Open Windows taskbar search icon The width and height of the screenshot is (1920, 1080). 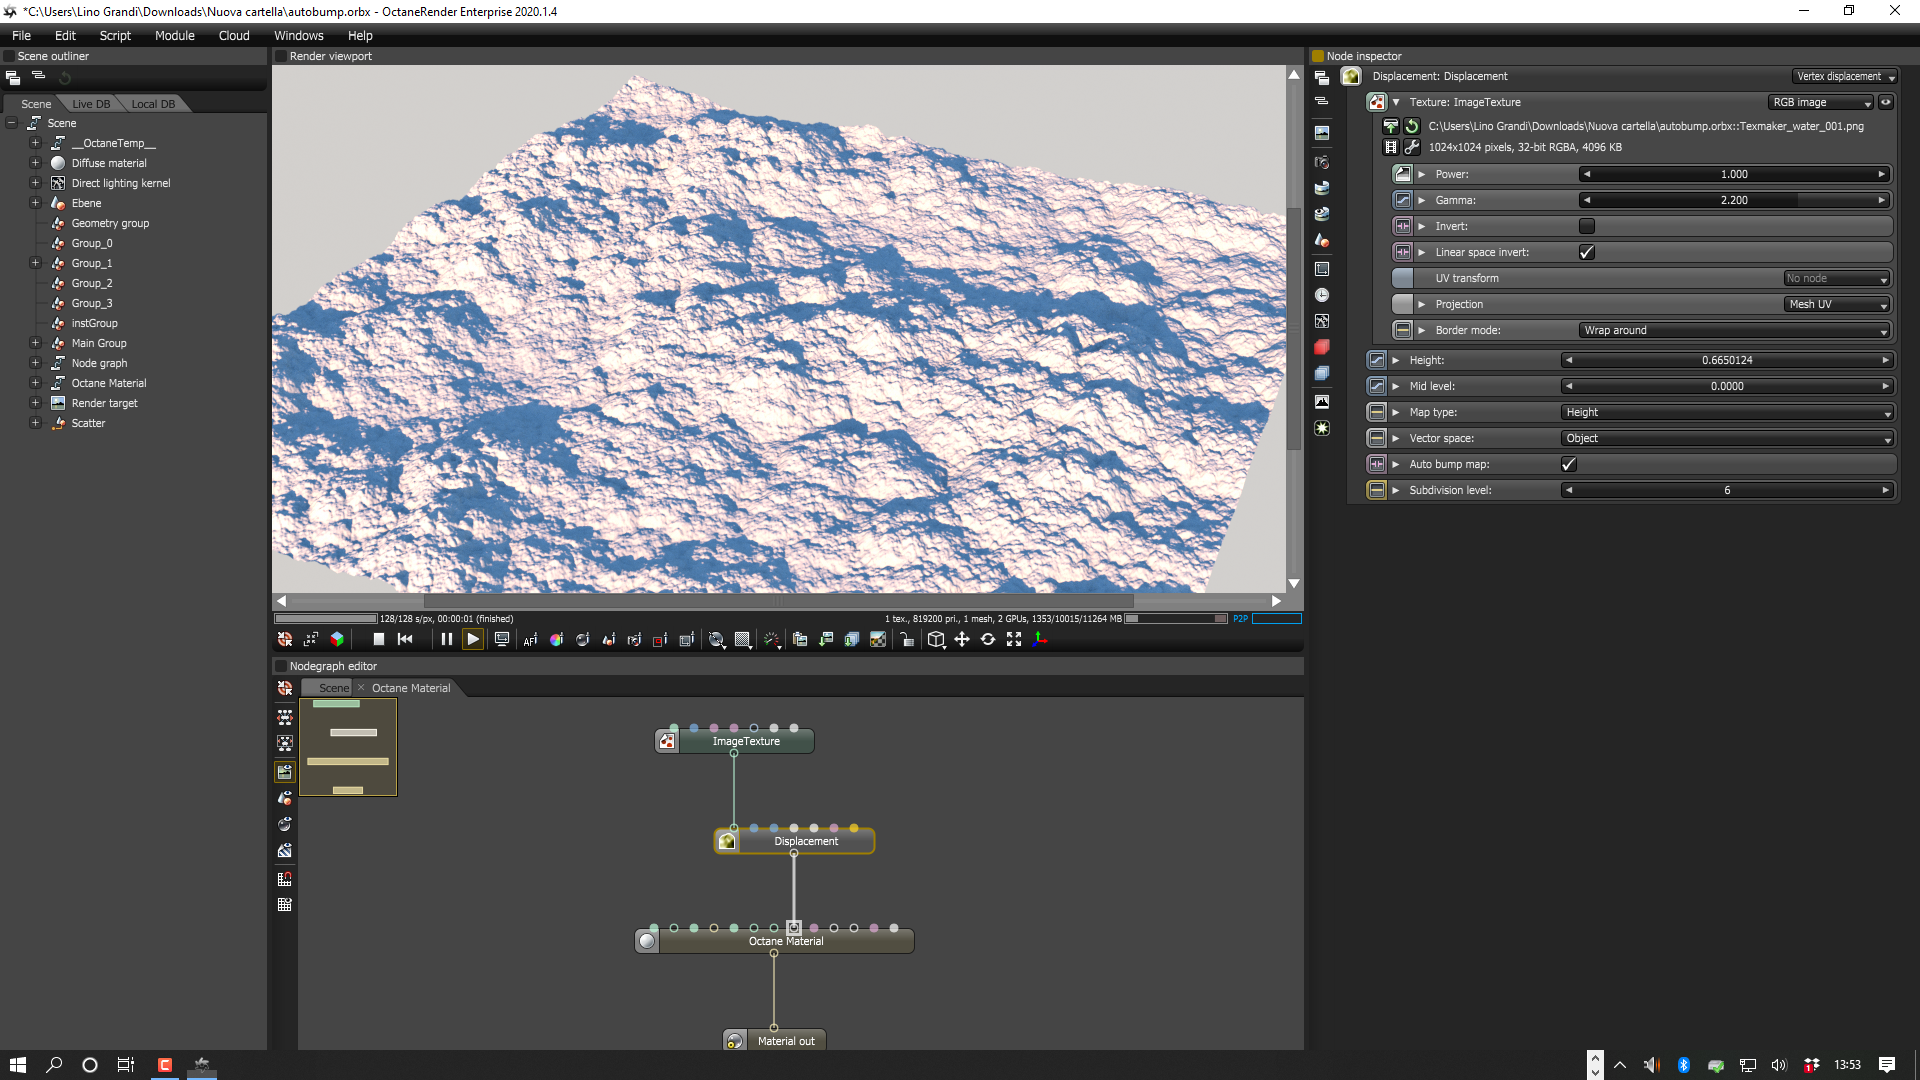point(54,1065)
